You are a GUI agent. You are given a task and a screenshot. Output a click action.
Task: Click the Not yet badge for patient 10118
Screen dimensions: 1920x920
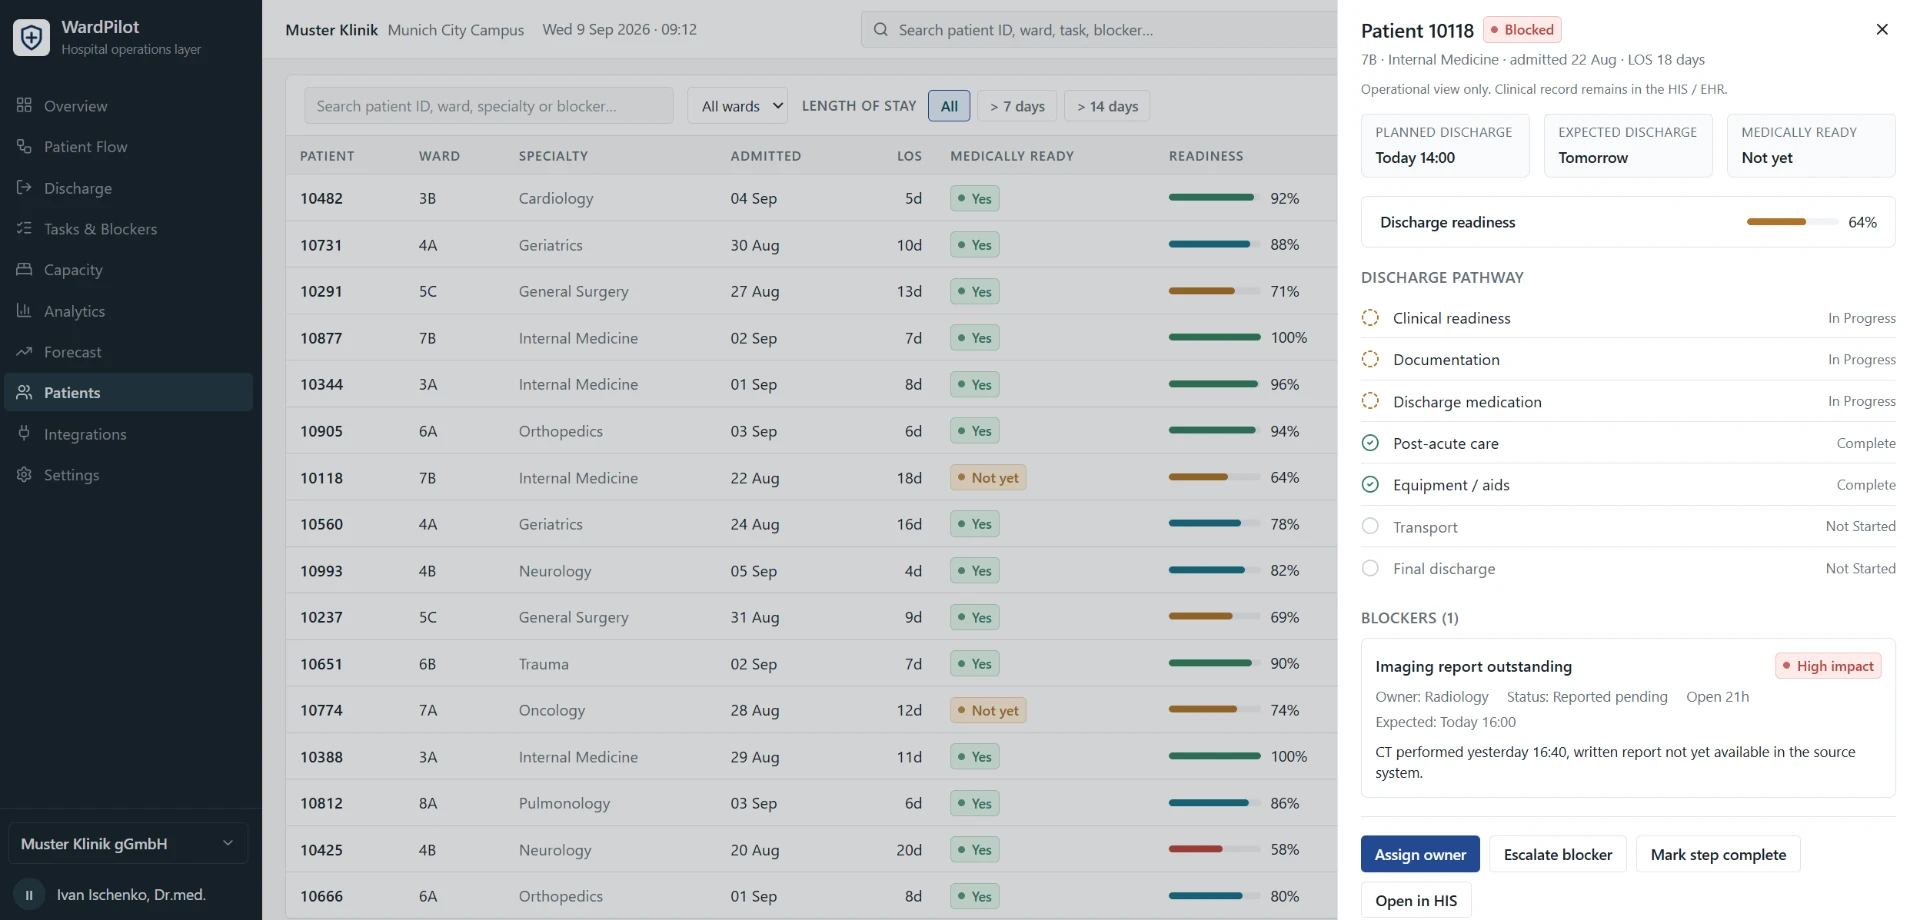(988, 478)
